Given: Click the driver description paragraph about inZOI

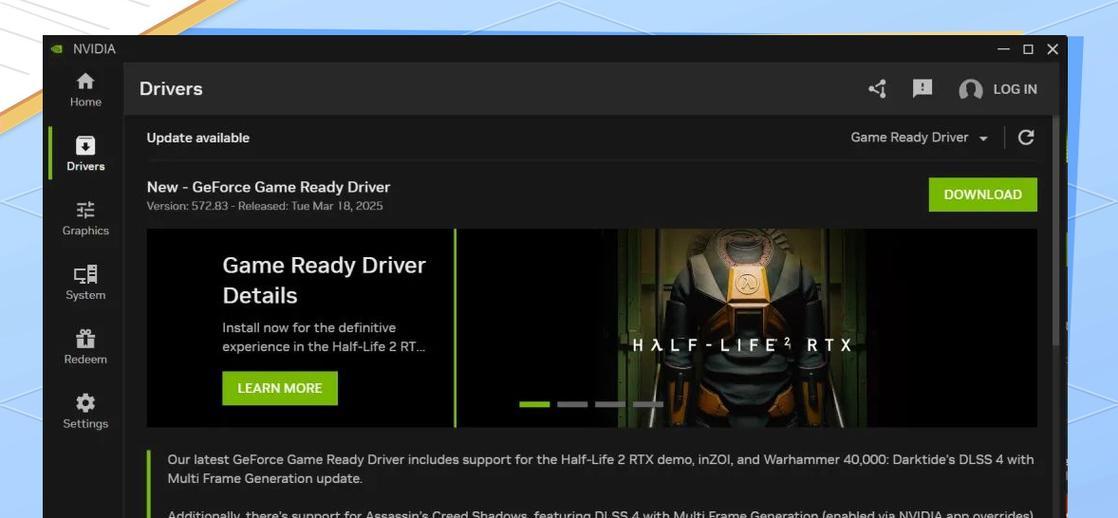Looking at the screenshot, I should (600, 469).
